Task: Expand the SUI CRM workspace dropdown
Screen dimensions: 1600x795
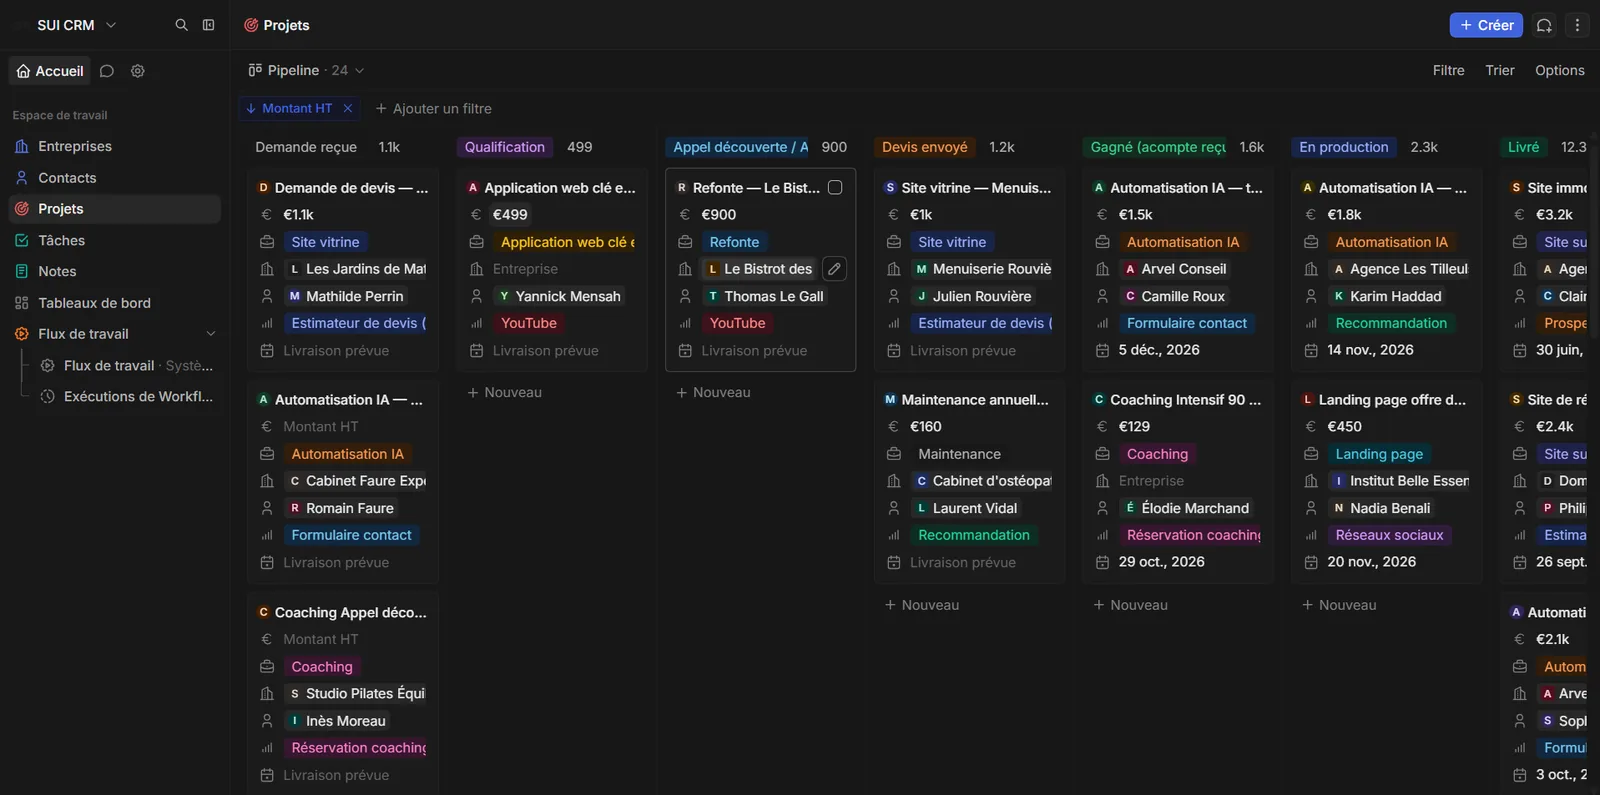Action: [77, 25]
